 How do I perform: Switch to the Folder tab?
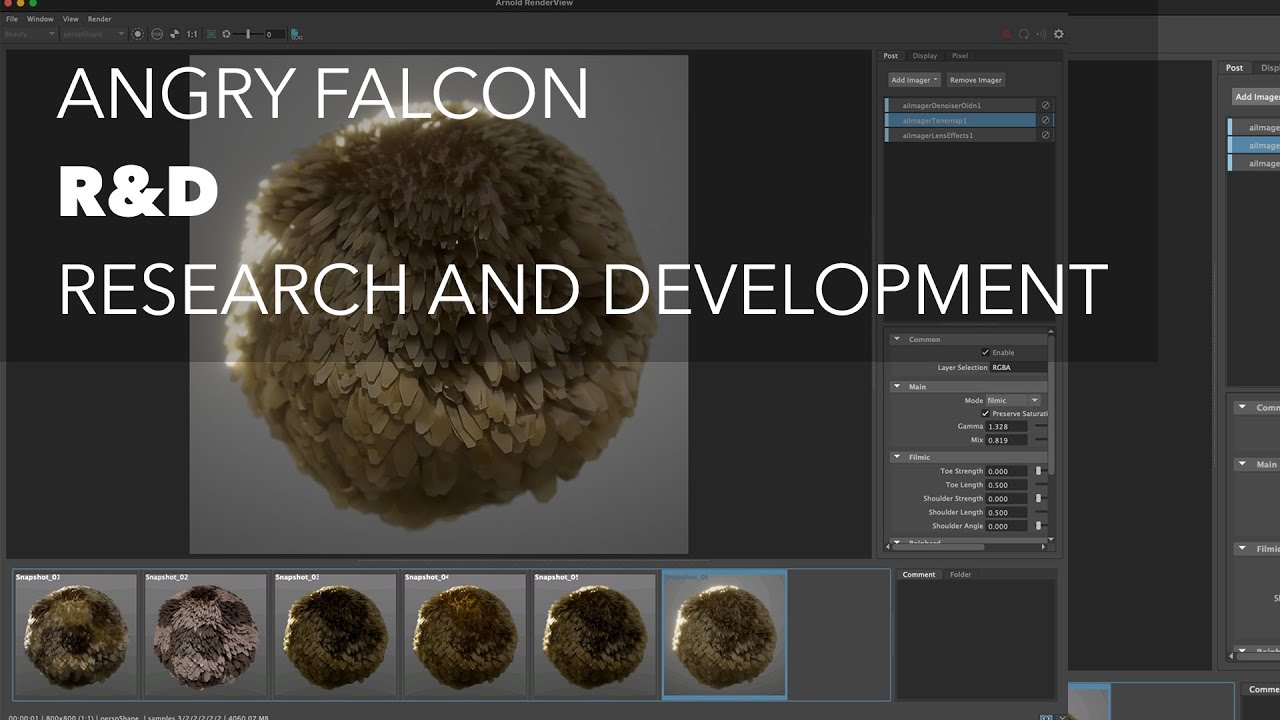[960, 575]
